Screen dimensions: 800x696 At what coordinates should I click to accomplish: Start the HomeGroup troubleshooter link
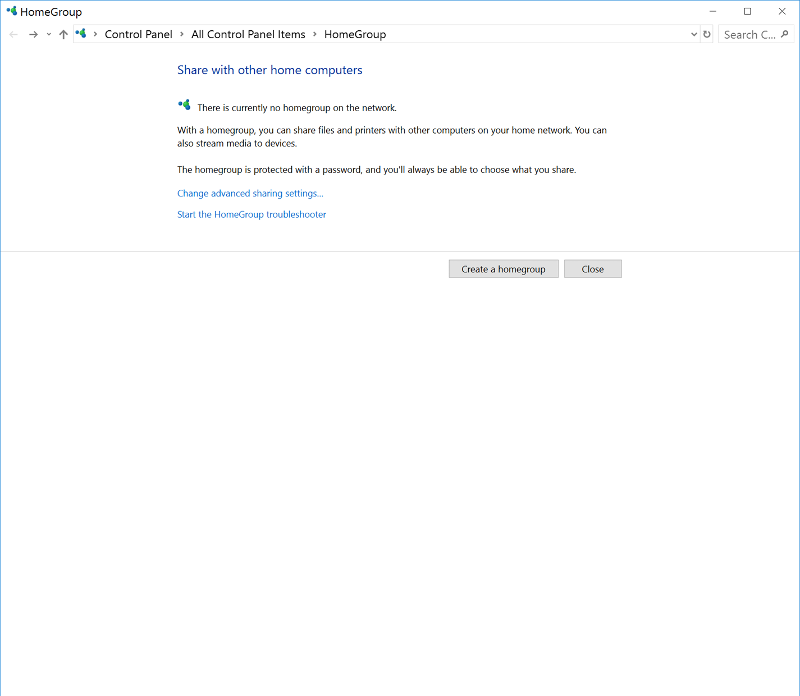click(252, 214)
